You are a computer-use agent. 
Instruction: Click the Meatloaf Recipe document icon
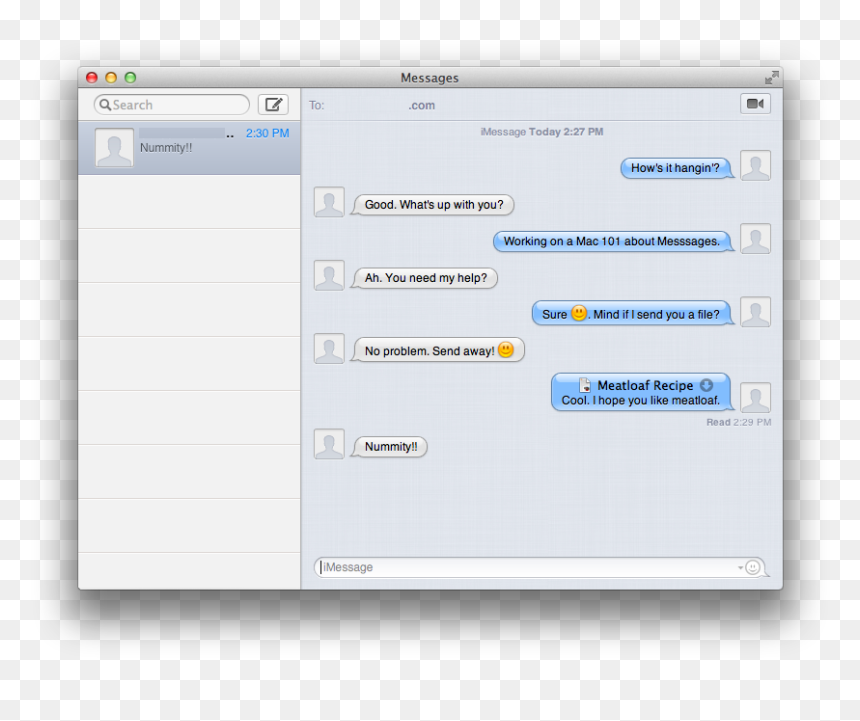tap(585, 385)
